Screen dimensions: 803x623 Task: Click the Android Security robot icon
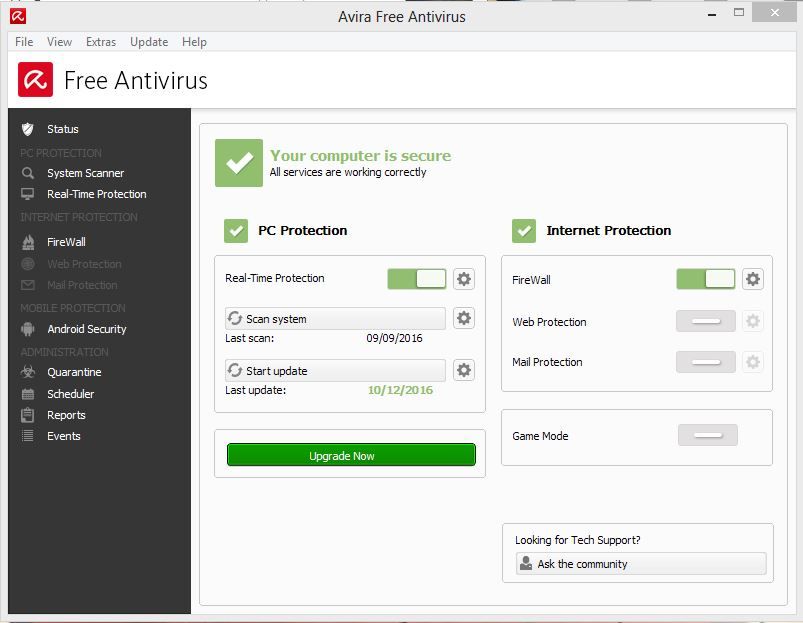[28, 329]
